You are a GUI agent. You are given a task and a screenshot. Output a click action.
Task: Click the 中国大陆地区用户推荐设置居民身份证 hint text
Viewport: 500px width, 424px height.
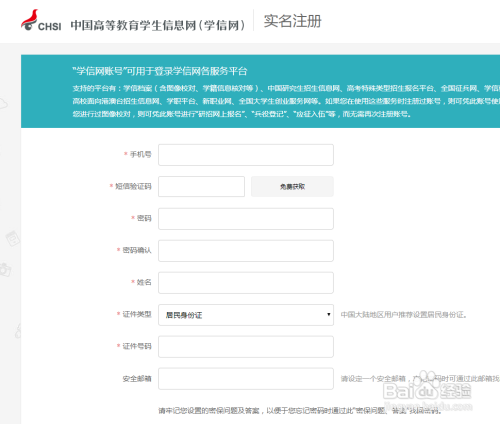(403, 315)
